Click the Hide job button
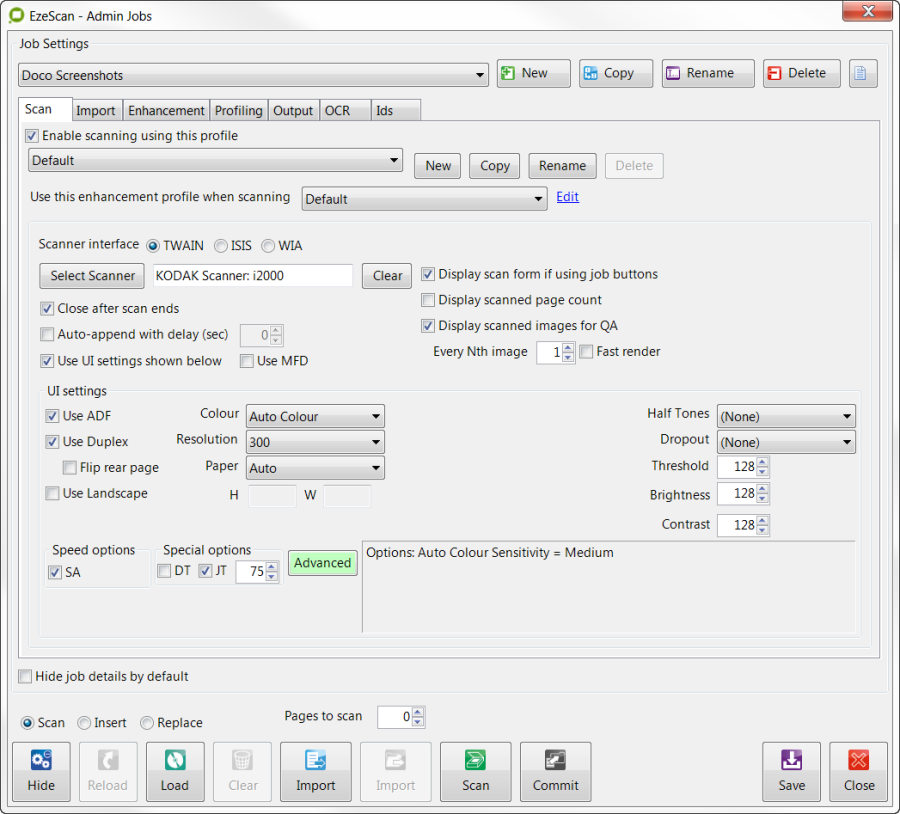Viewport: 900px width, 814px height. pos(41,771)
